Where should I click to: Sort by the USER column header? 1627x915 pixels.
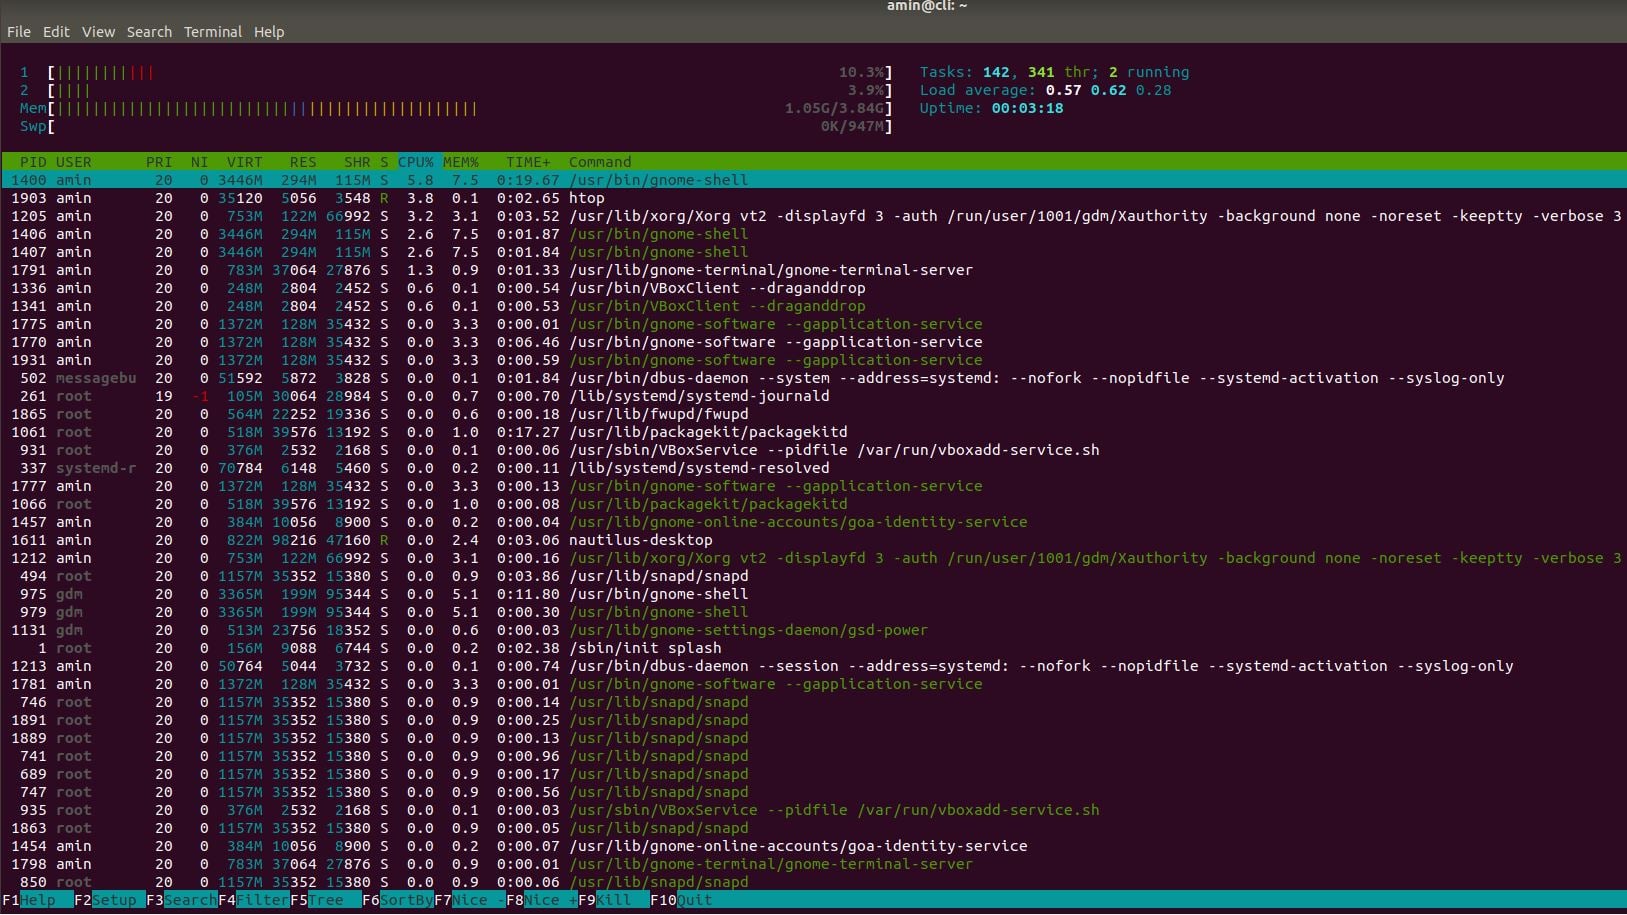tap(73, 162)
